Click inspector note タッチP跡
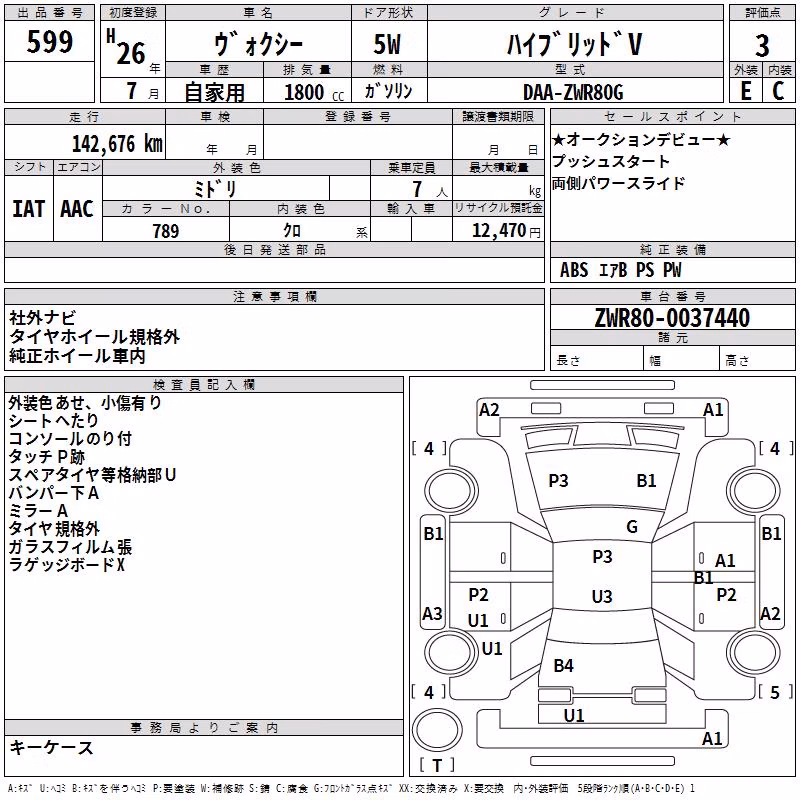 46,457
